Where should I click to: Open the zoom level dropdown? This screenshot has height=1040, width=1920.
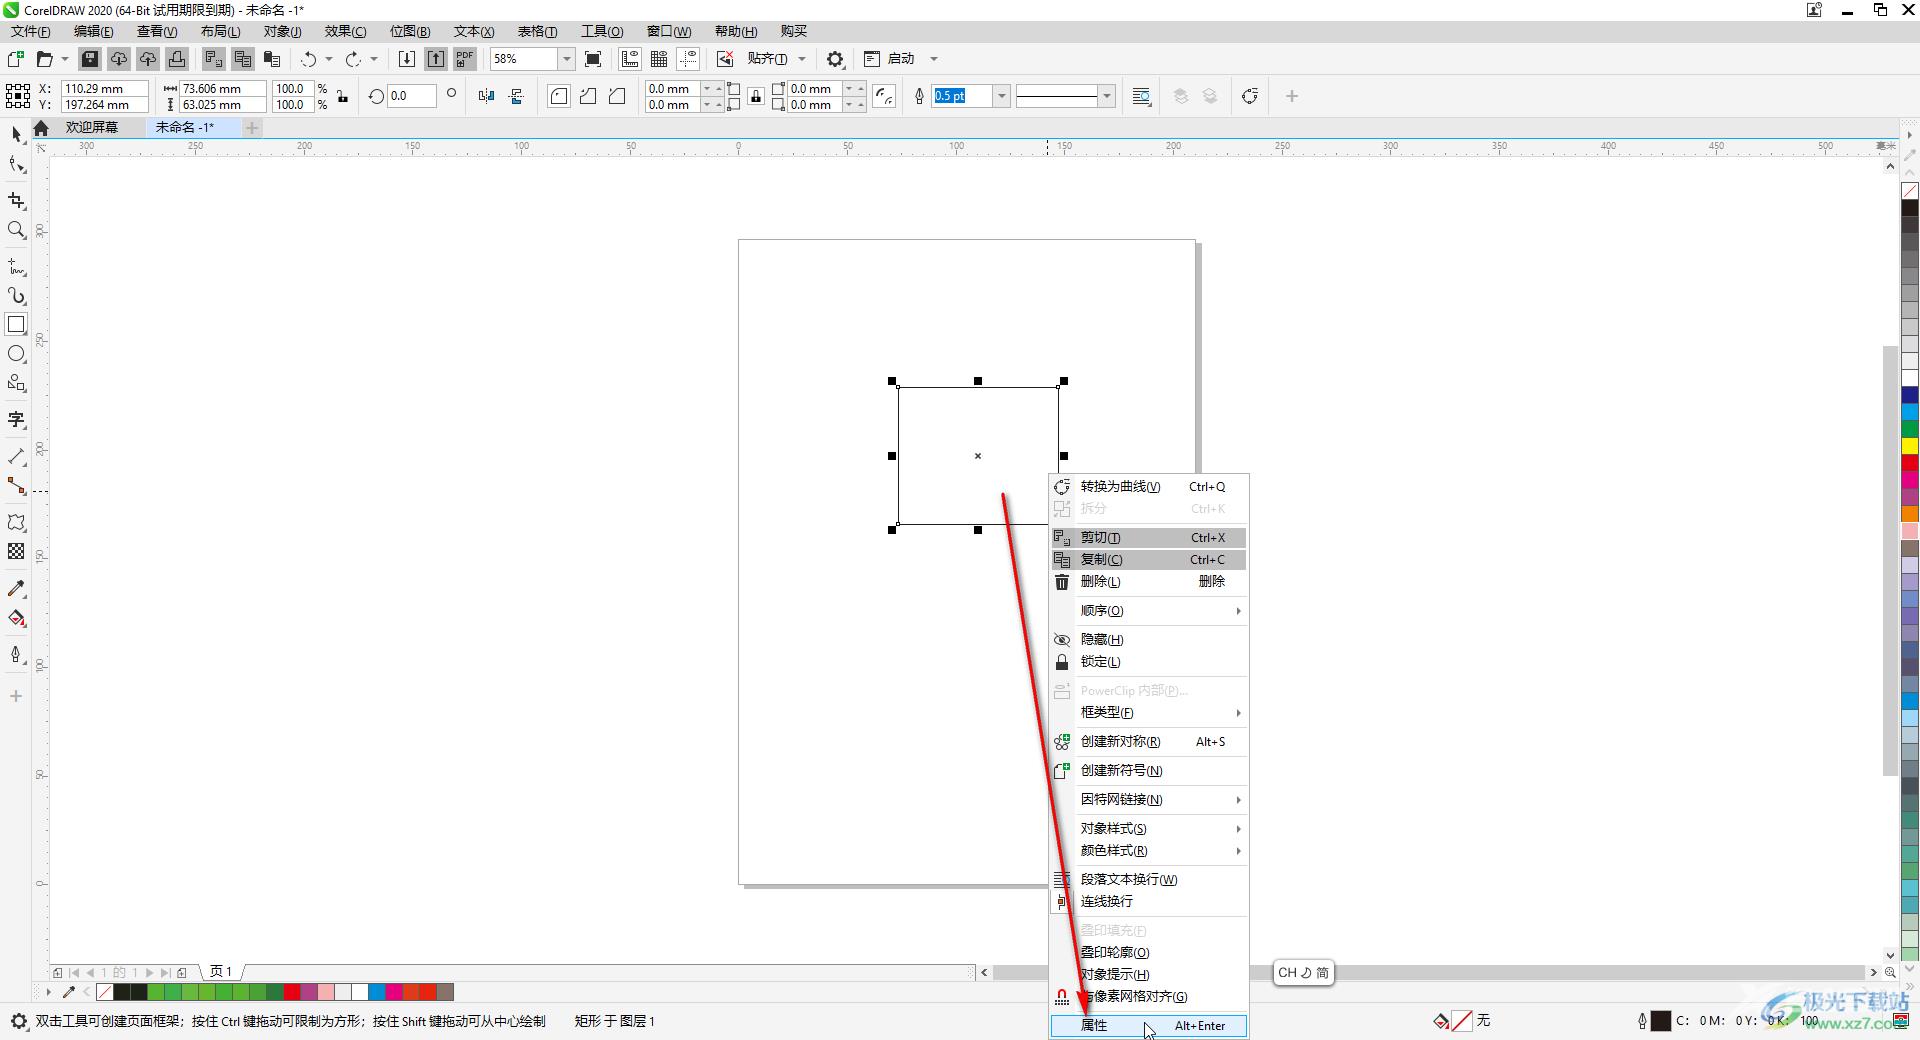[x=566, y=59]
